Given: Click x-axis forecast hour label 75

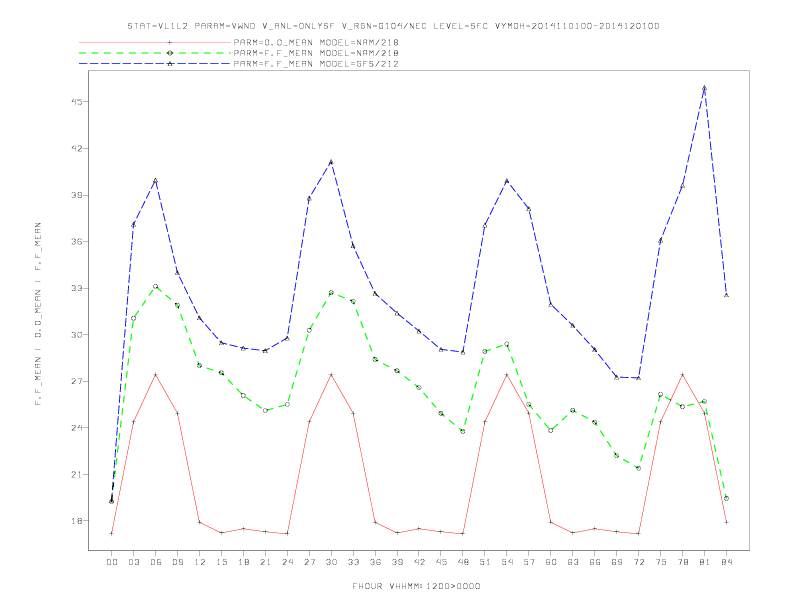Looking at the screenshot, I should point(661,562).
